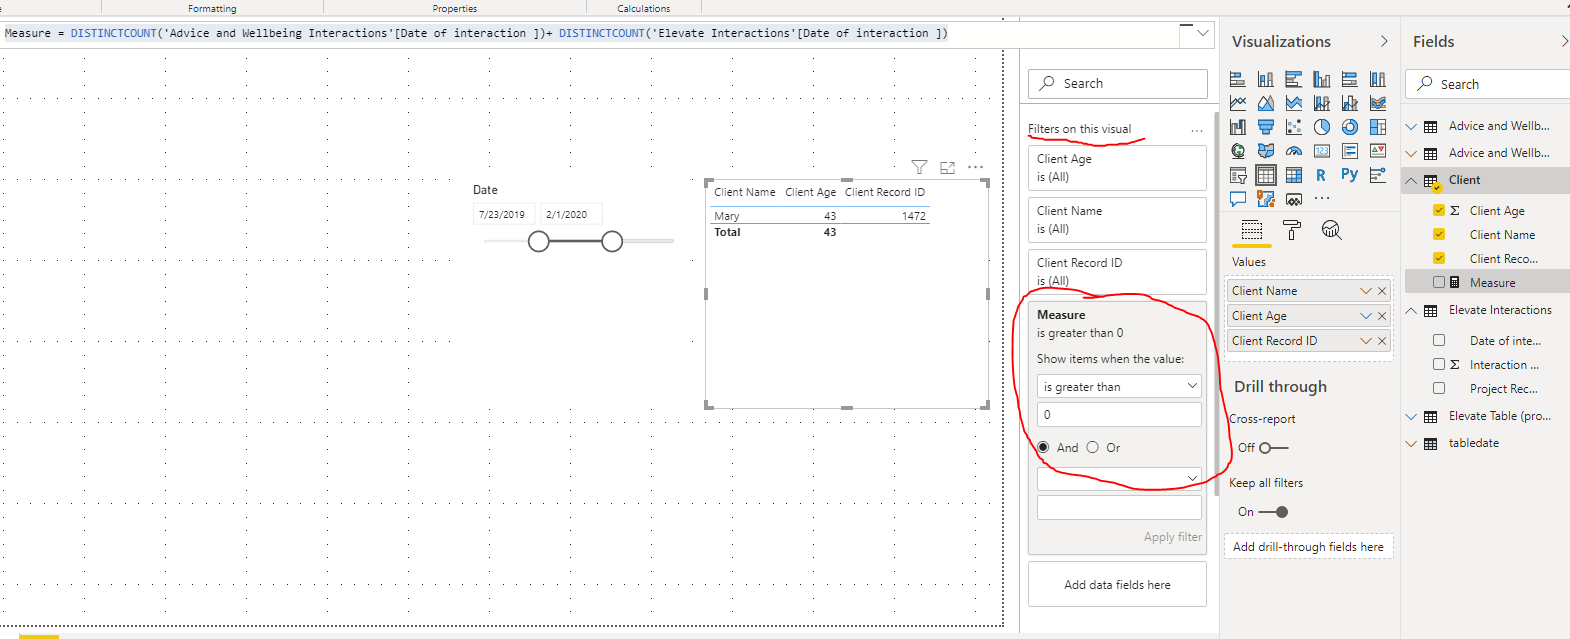This screenshot has height=639, width=1570.
Task: Open the Analytics magnifier tab
Action: (1331, 231)
